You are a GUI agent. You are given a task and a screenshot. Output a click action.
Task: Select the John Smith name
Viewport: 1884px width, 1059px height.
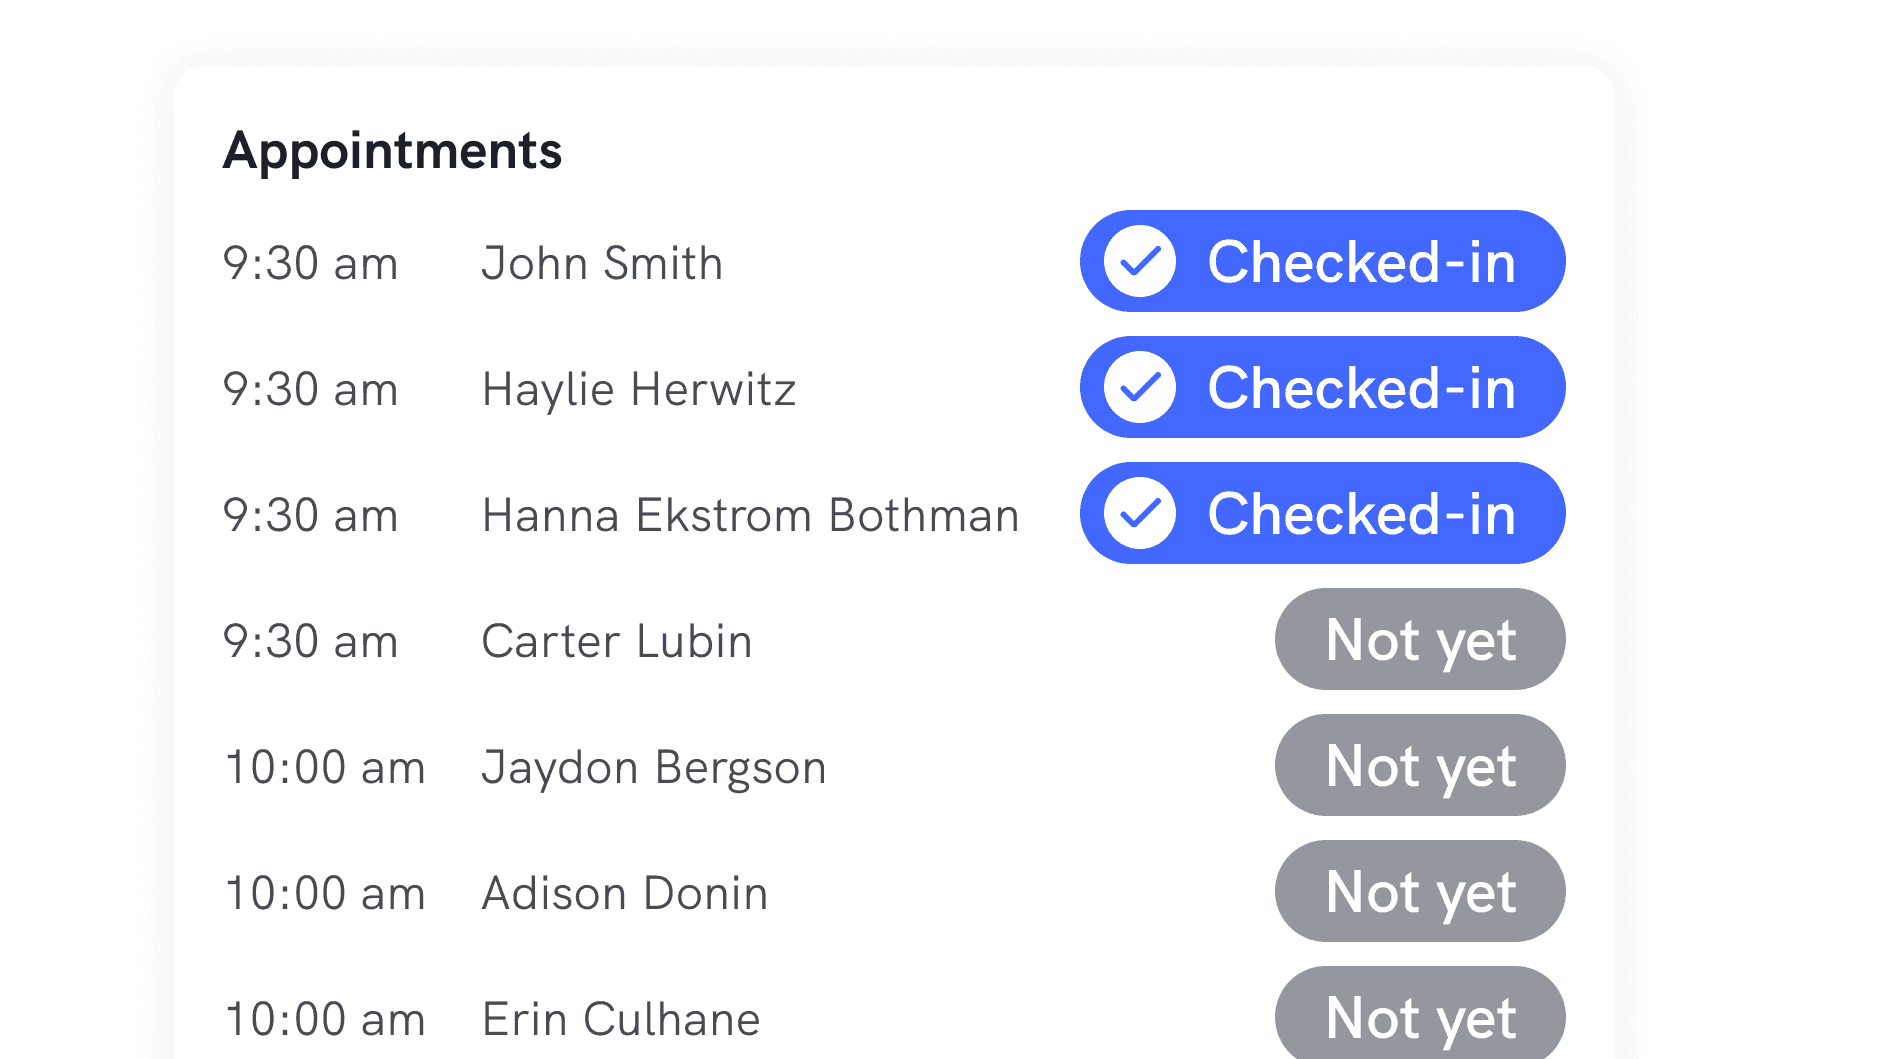(x=601, y=264)
